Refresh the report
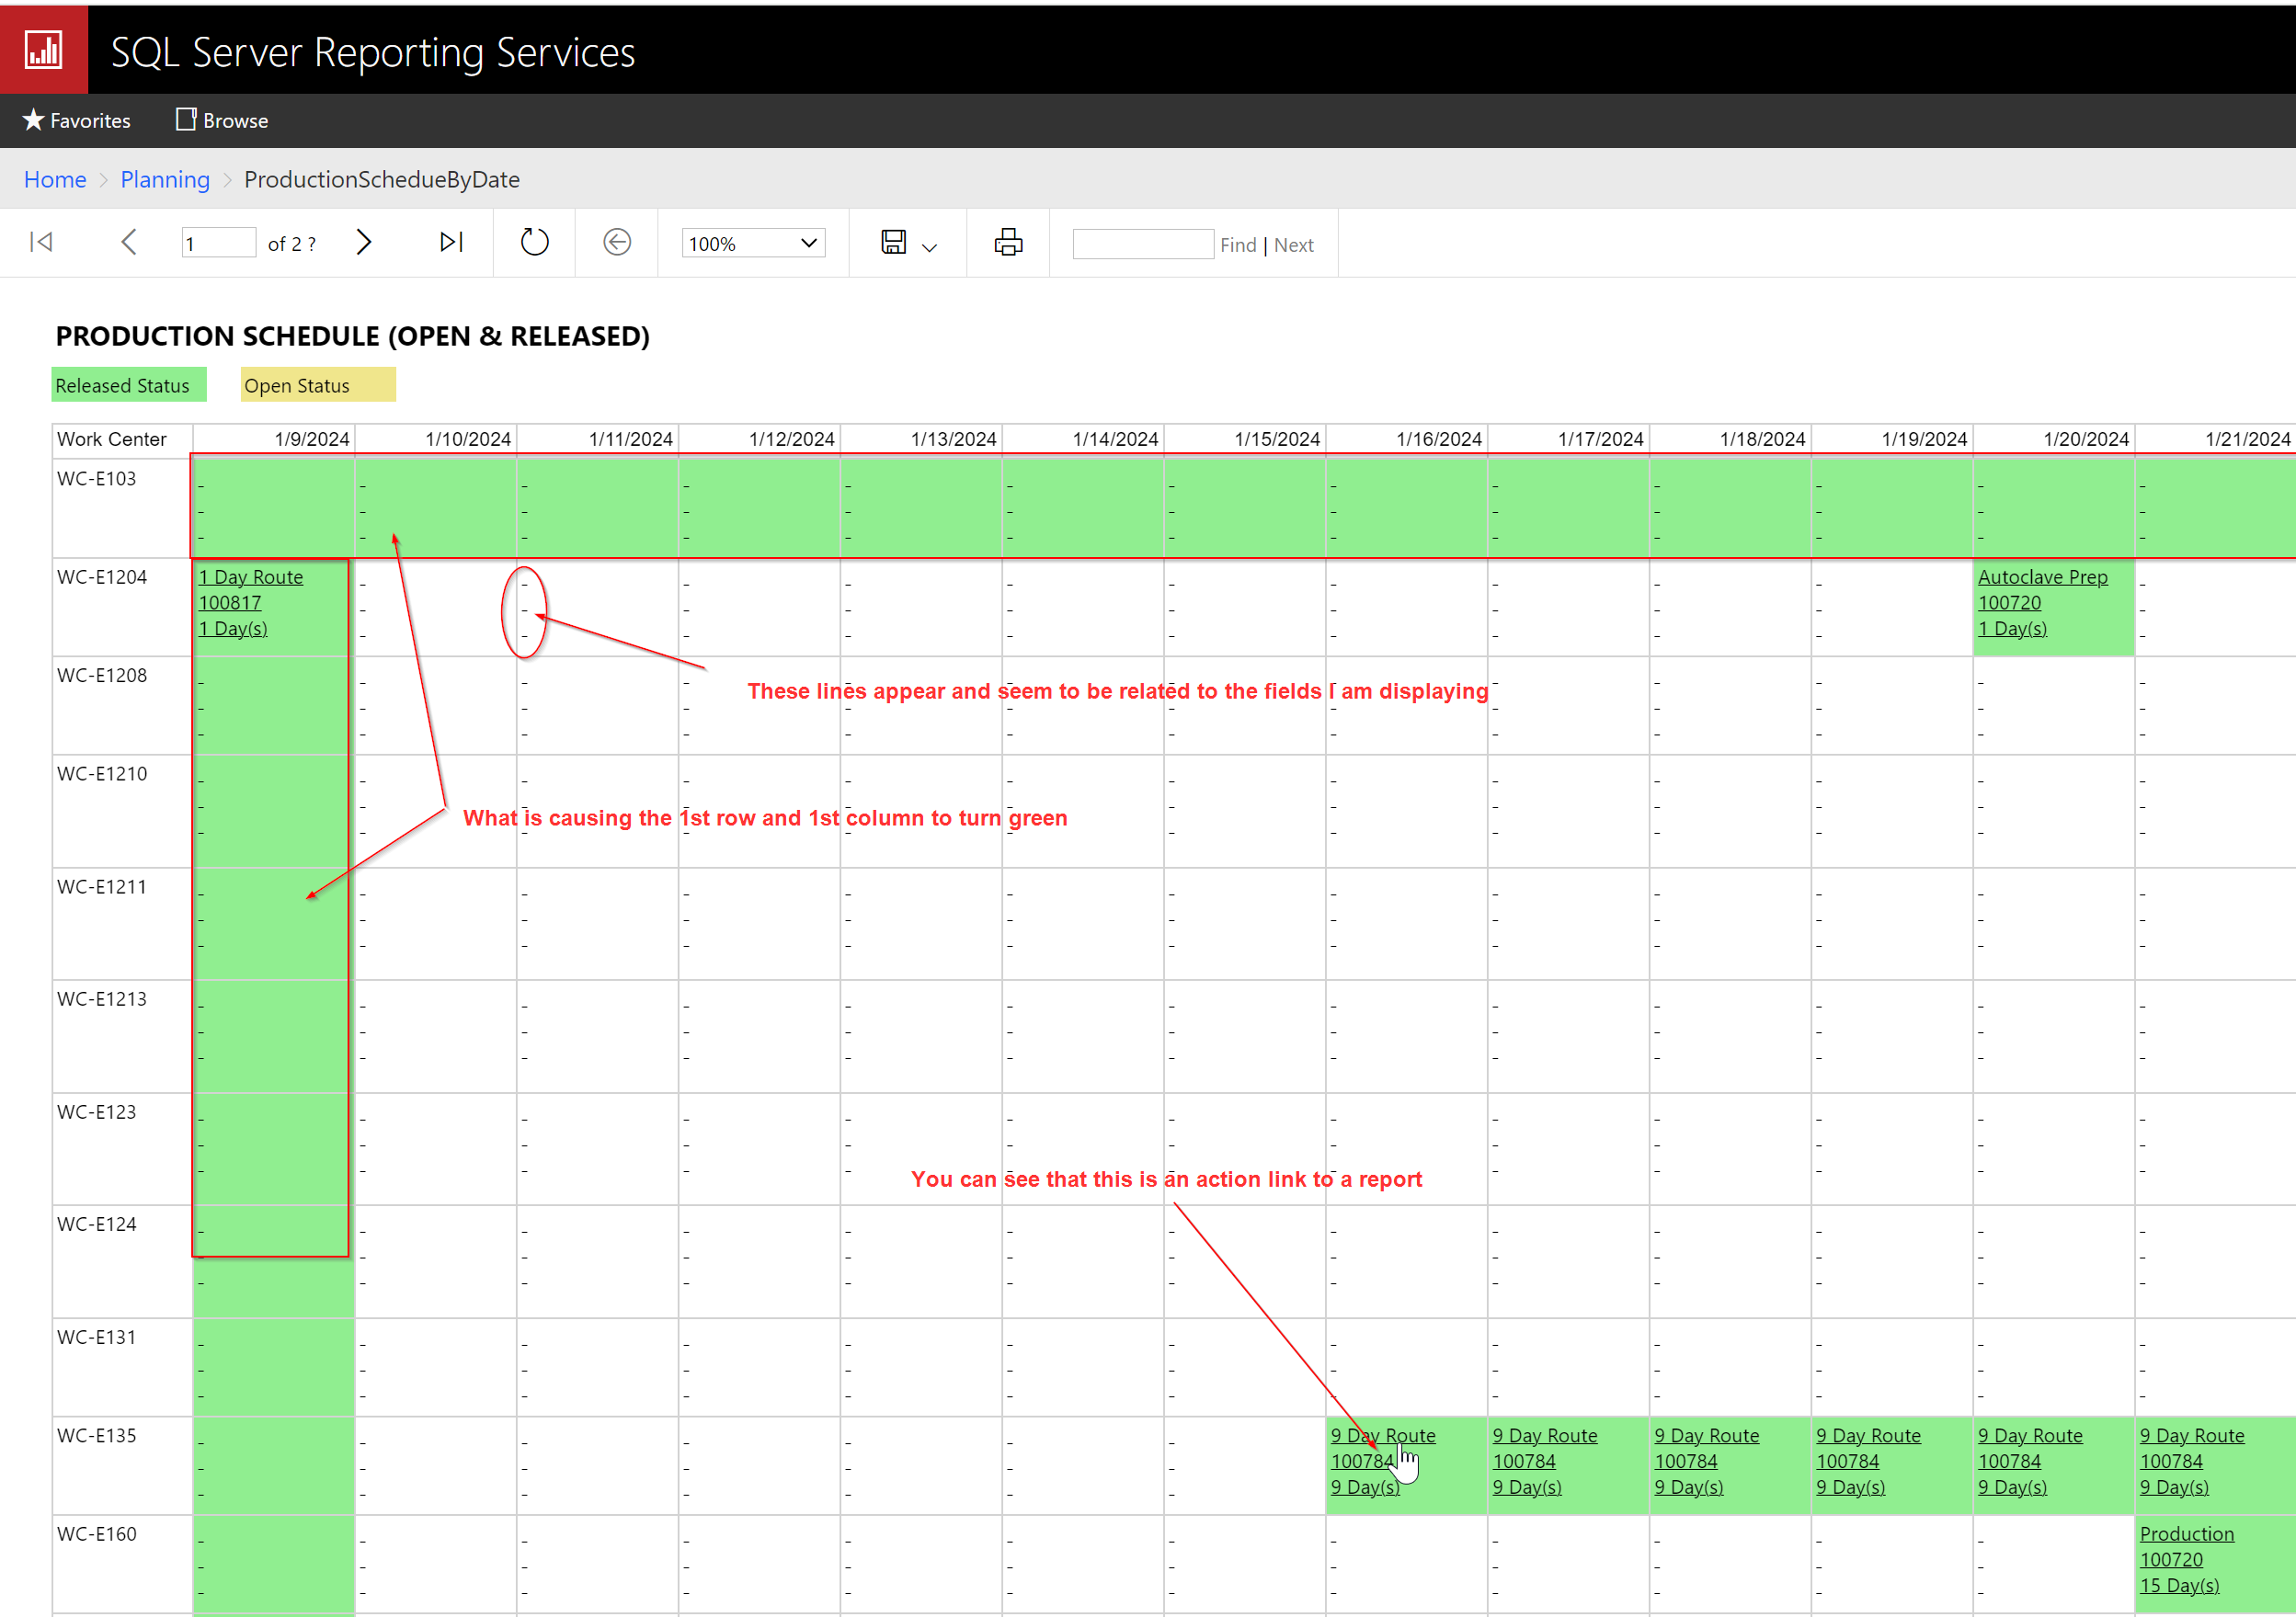Viewport: 2296px width, 1617px height. [534, 242]
